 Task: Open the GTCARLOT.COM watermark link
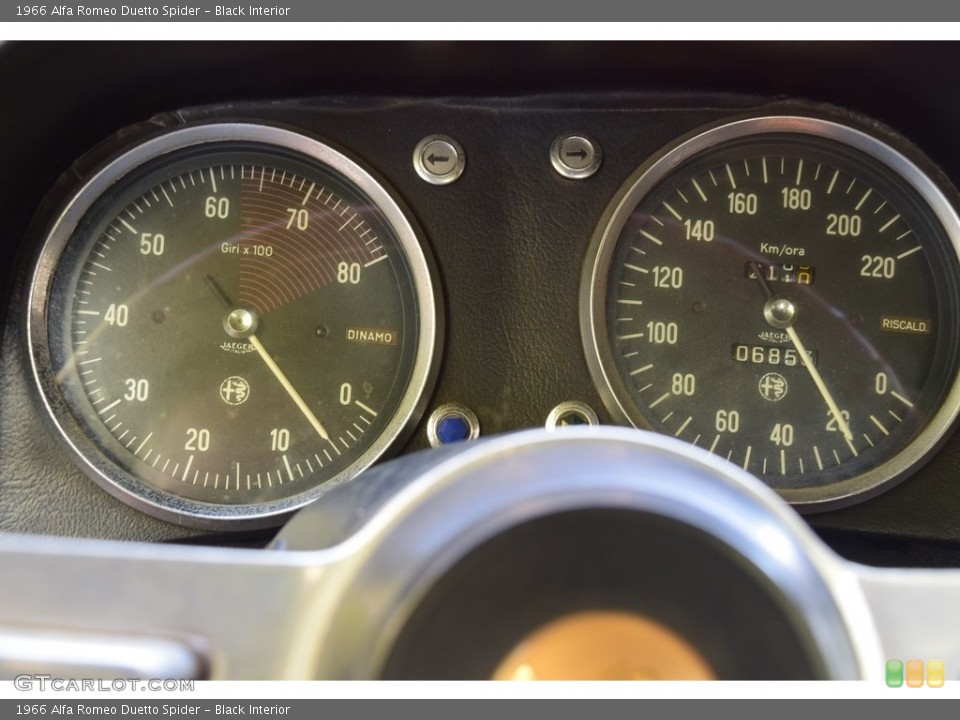104,683
